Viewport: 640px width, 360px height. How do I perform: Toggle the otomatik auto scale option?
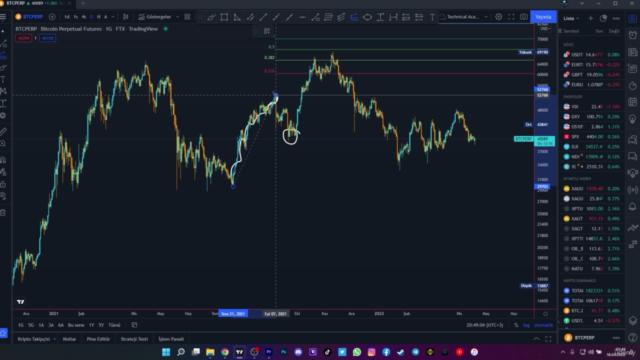(x=543, y=325)
